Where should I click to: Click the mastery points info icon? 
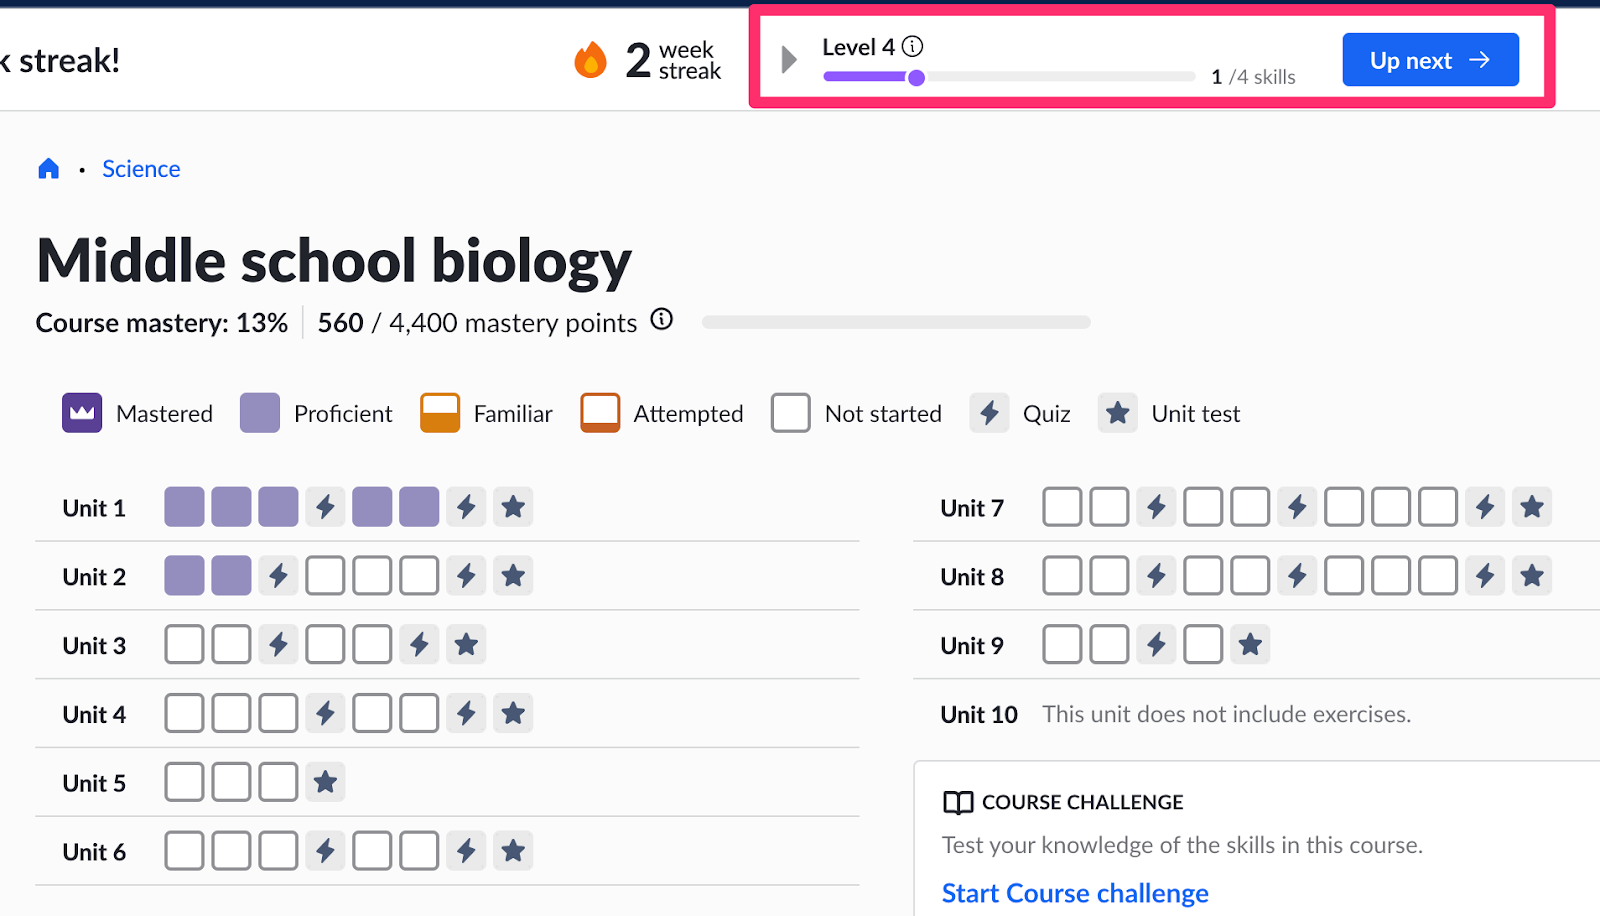pos(661,320)
